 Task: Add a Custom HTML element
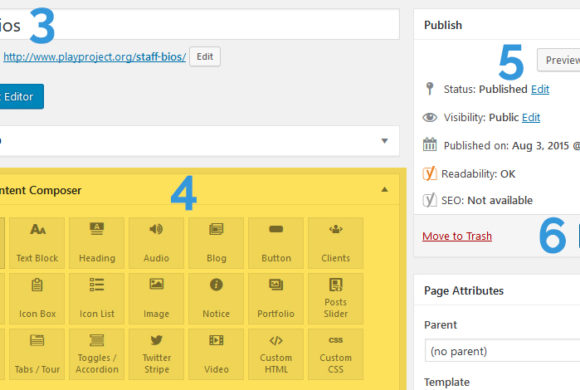pos(276,354)
